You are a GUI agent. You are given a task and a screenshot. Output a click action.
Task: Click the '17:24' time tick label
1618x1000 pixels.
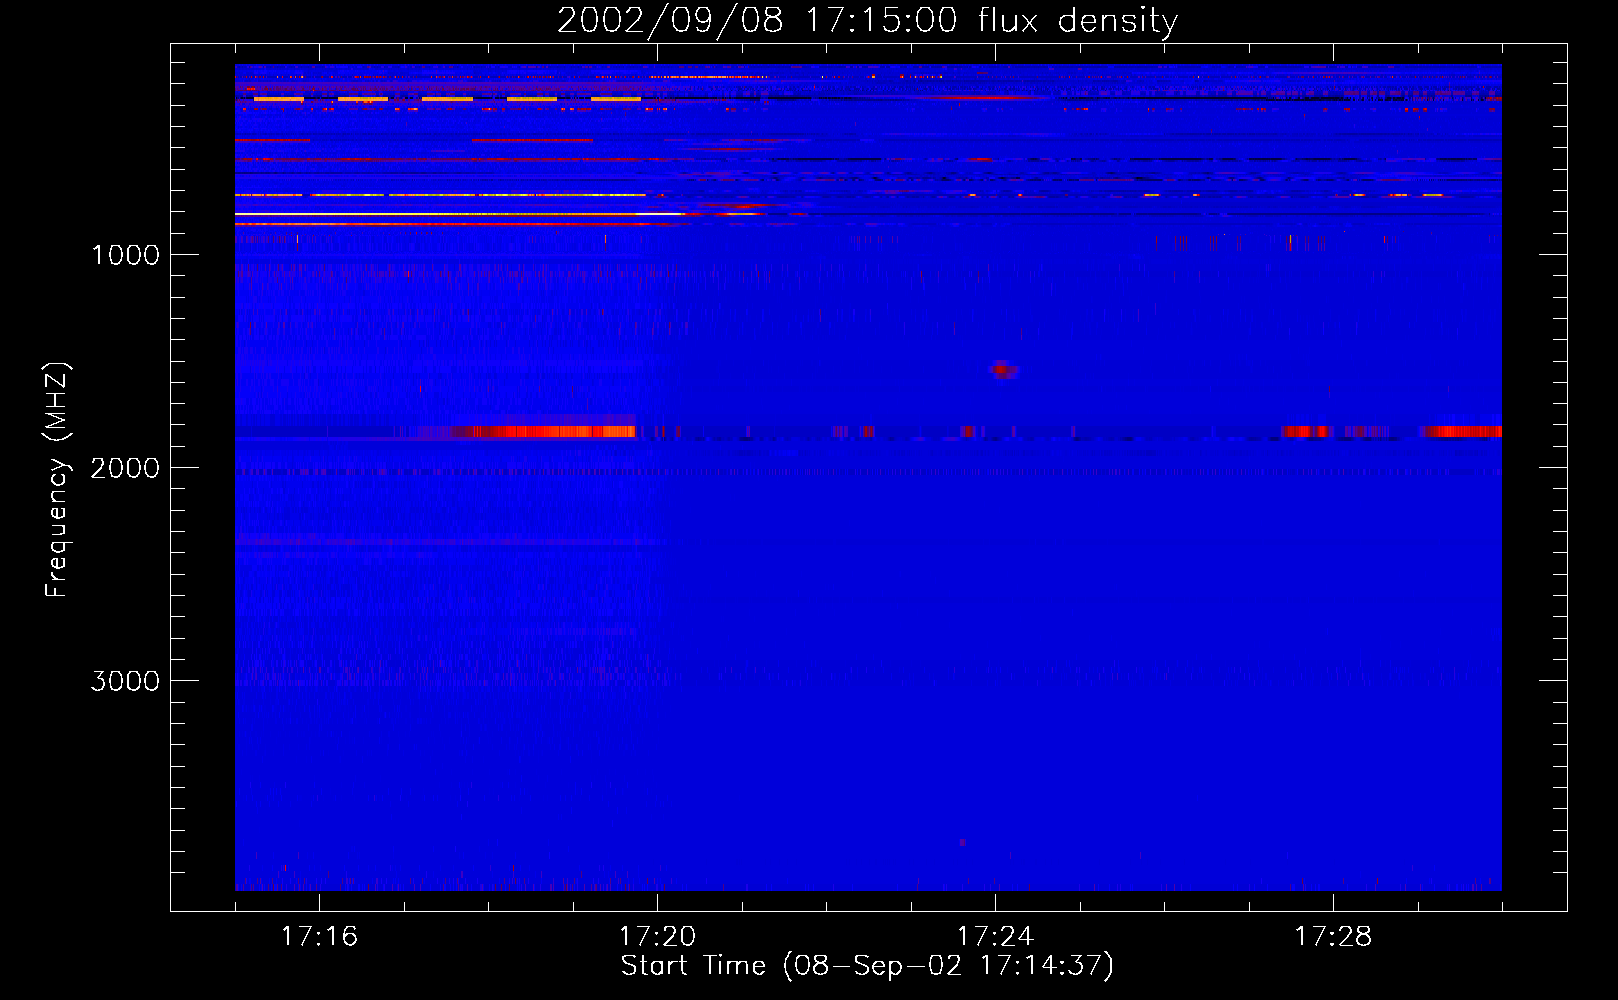click(995, 936)
